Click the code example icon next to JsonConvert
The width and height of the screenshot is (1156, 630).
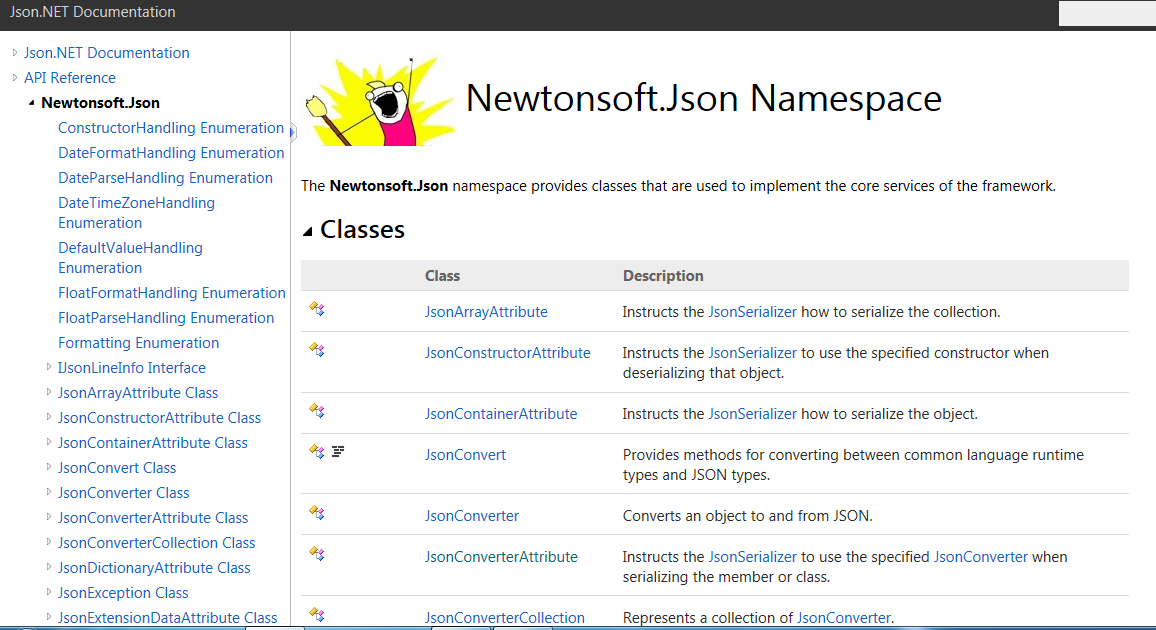click(x=338, y=451)
